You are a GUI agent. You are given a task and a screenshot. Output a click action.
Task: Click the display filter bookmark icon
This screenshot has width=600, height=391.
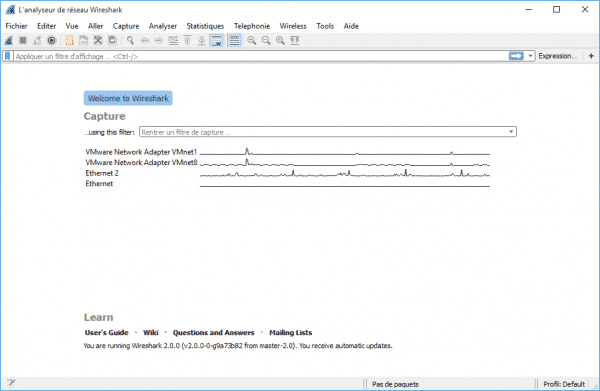(x=7, y=56)
